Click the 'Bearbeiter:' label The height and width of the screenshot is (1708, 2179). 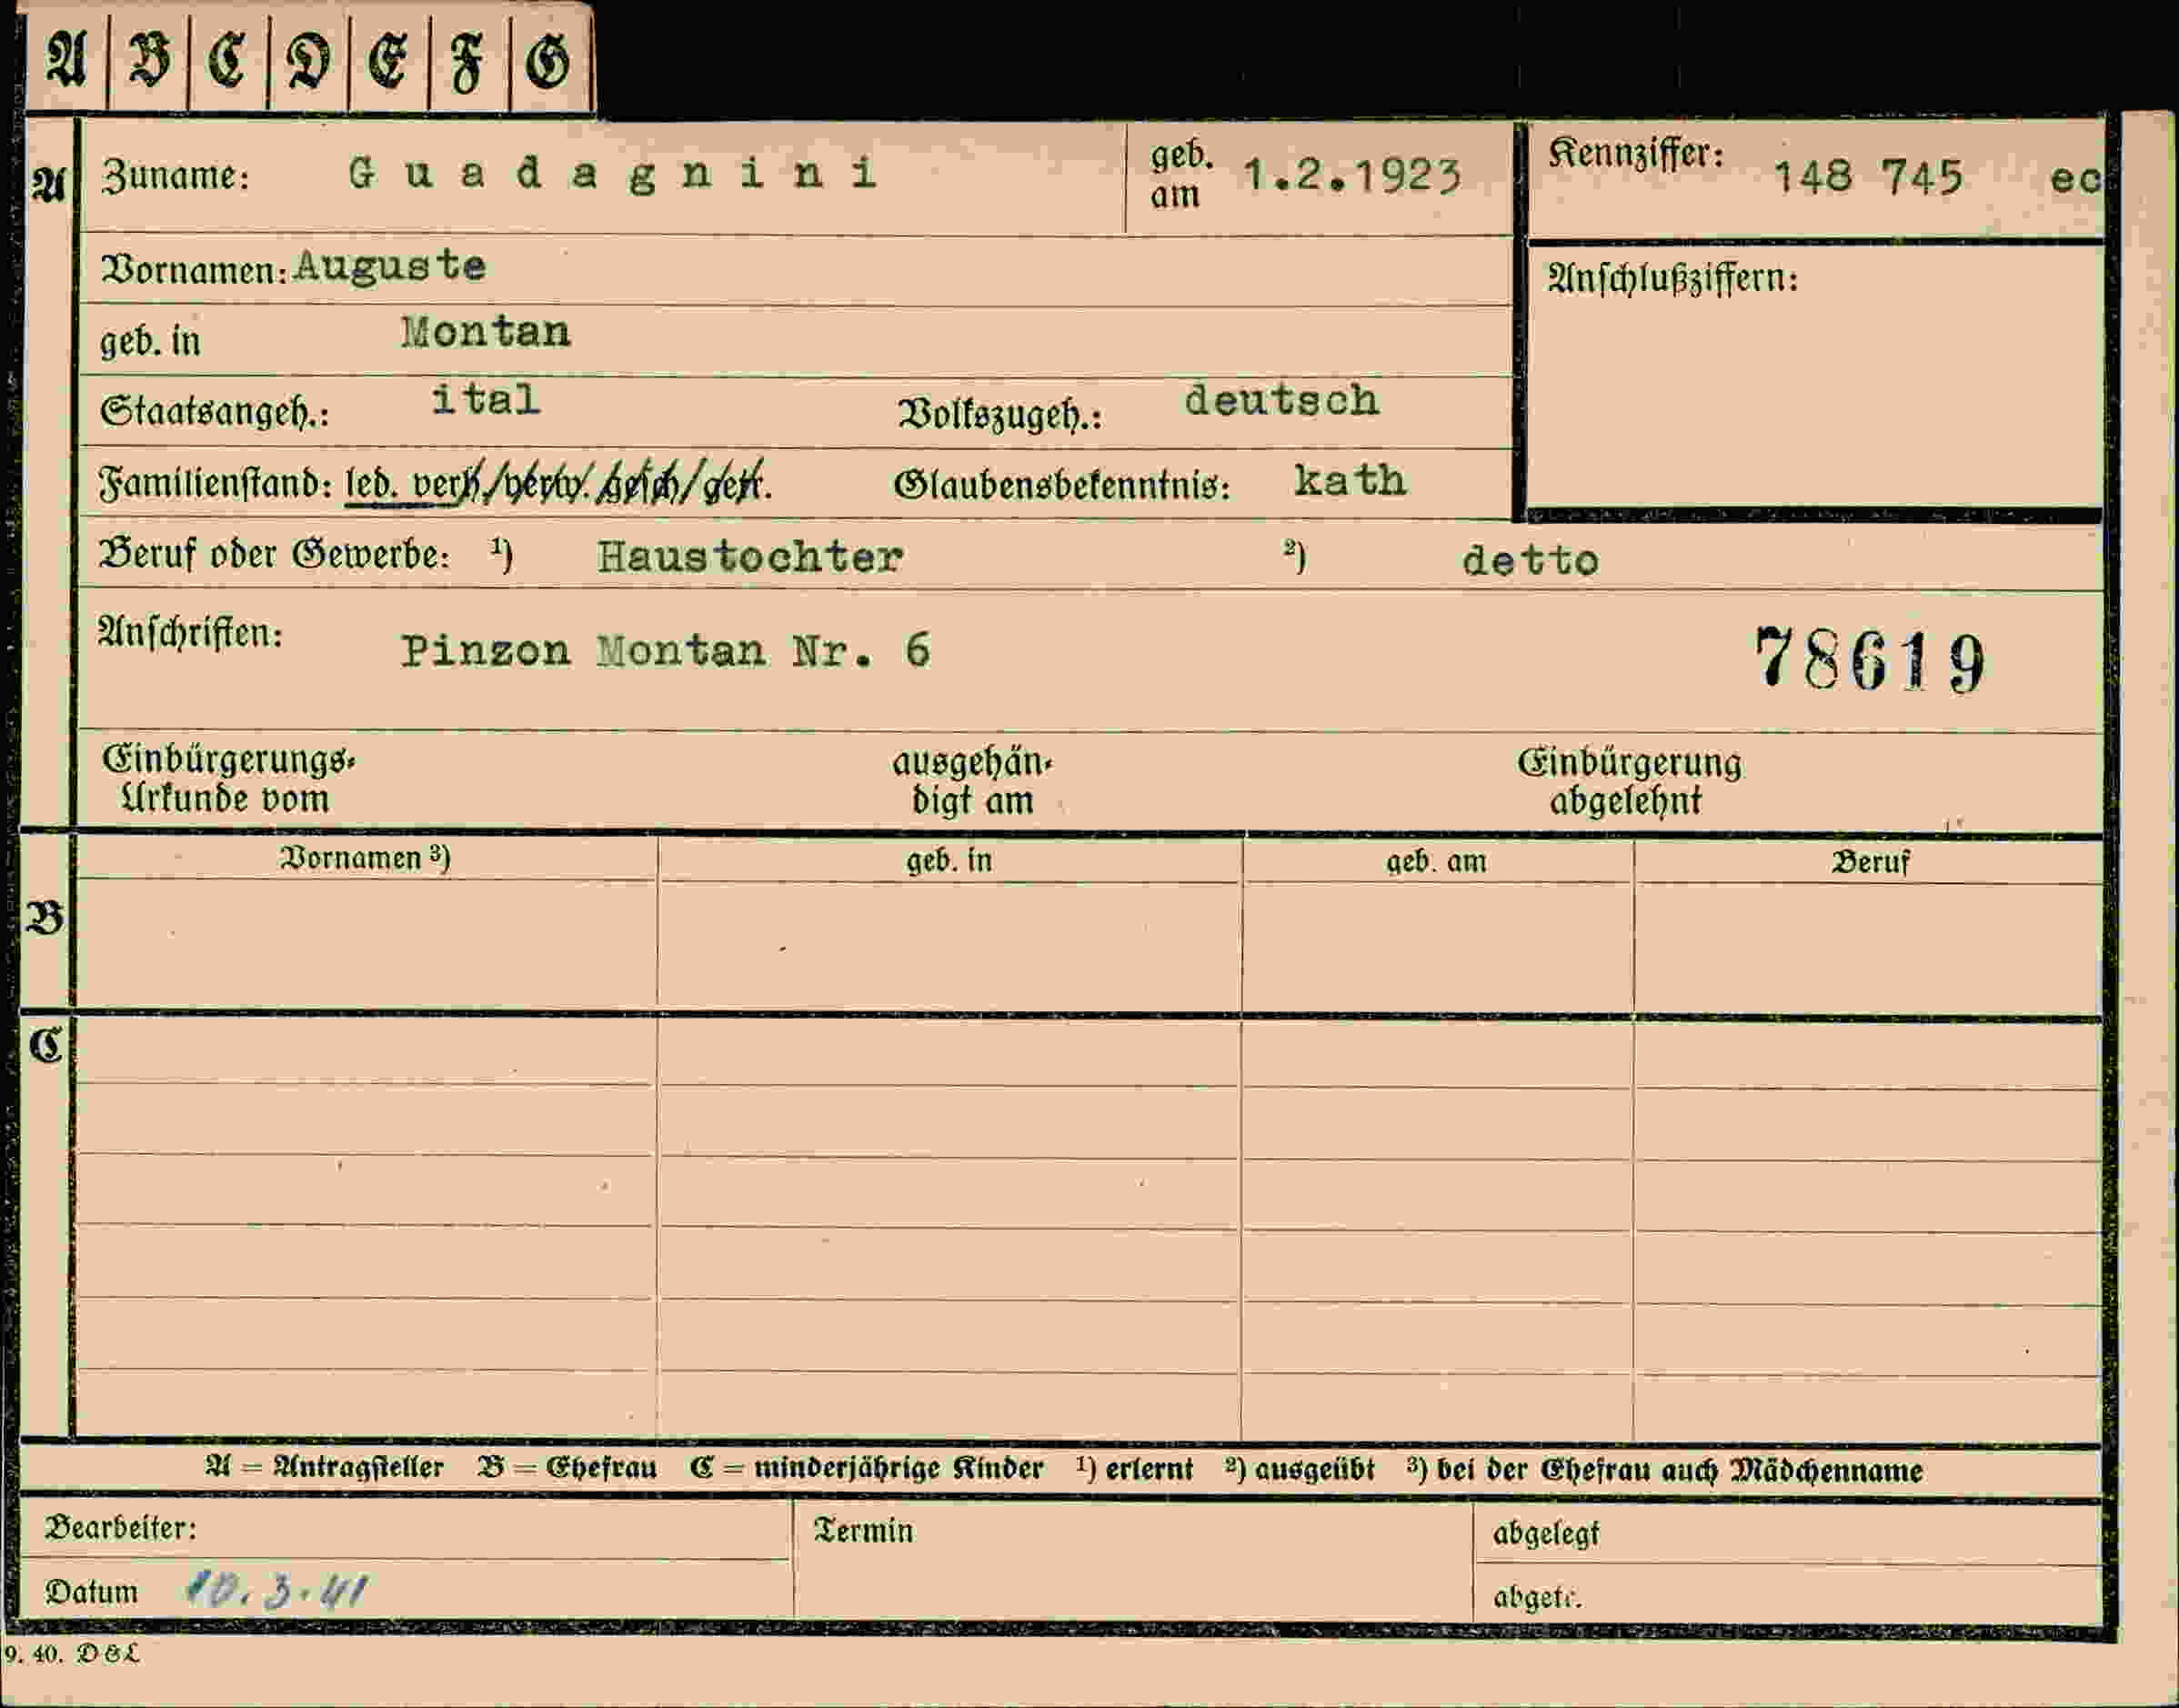point(120,1528)
